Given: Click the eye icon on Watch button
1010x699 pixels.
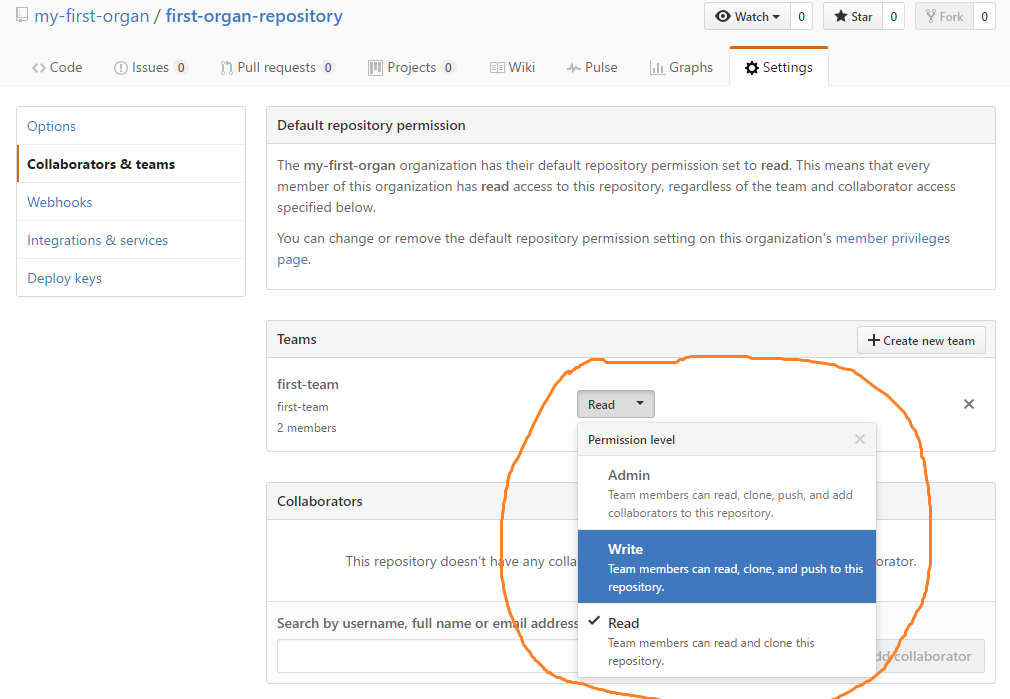Looking at the screenshot, I should [x=723, y=16].
